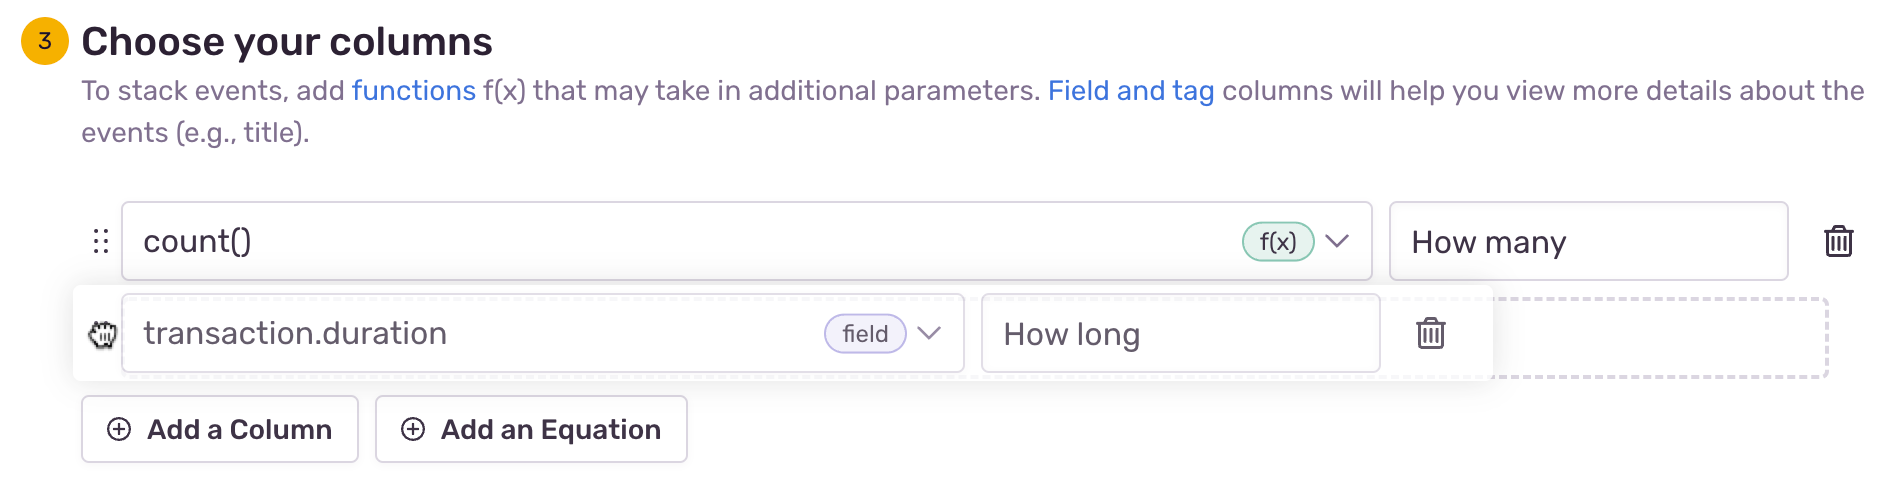The width and height of the screenshot is (1894, 479).
Task: Click the plus icon in Add a Column
Action: (x=119, y=429)
